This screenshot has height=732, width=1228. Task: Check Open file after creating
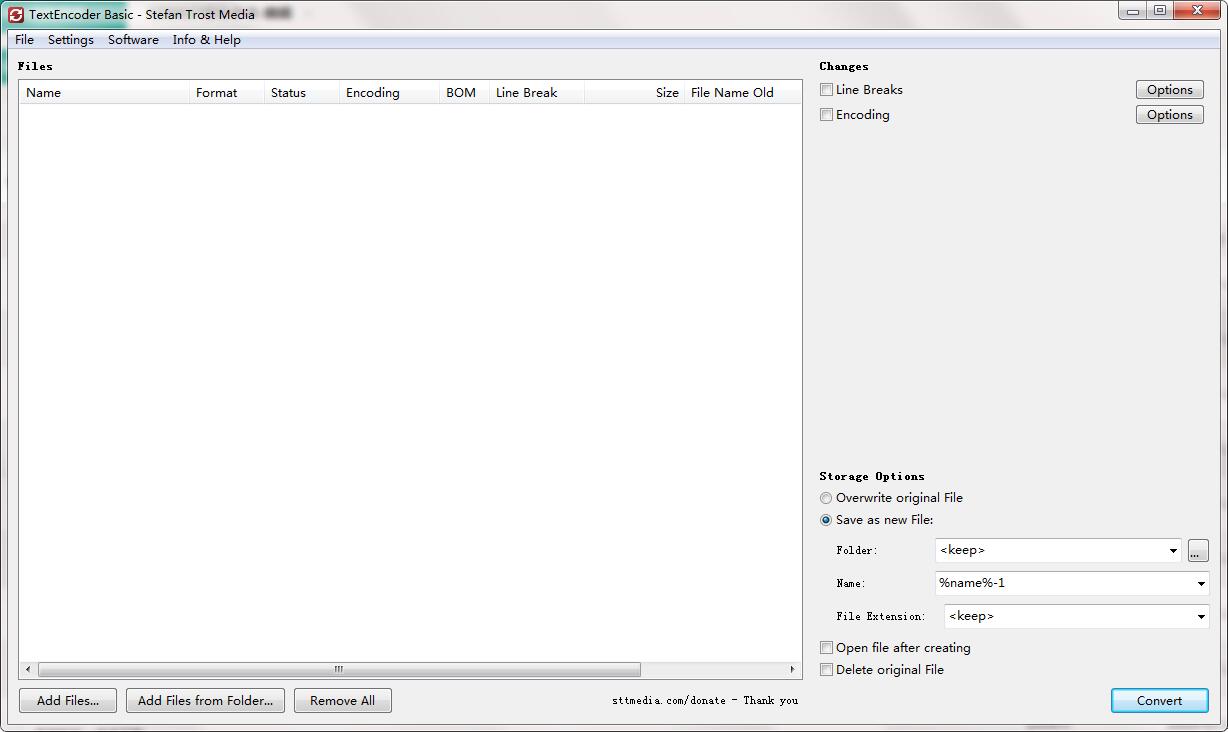[826, 647]
